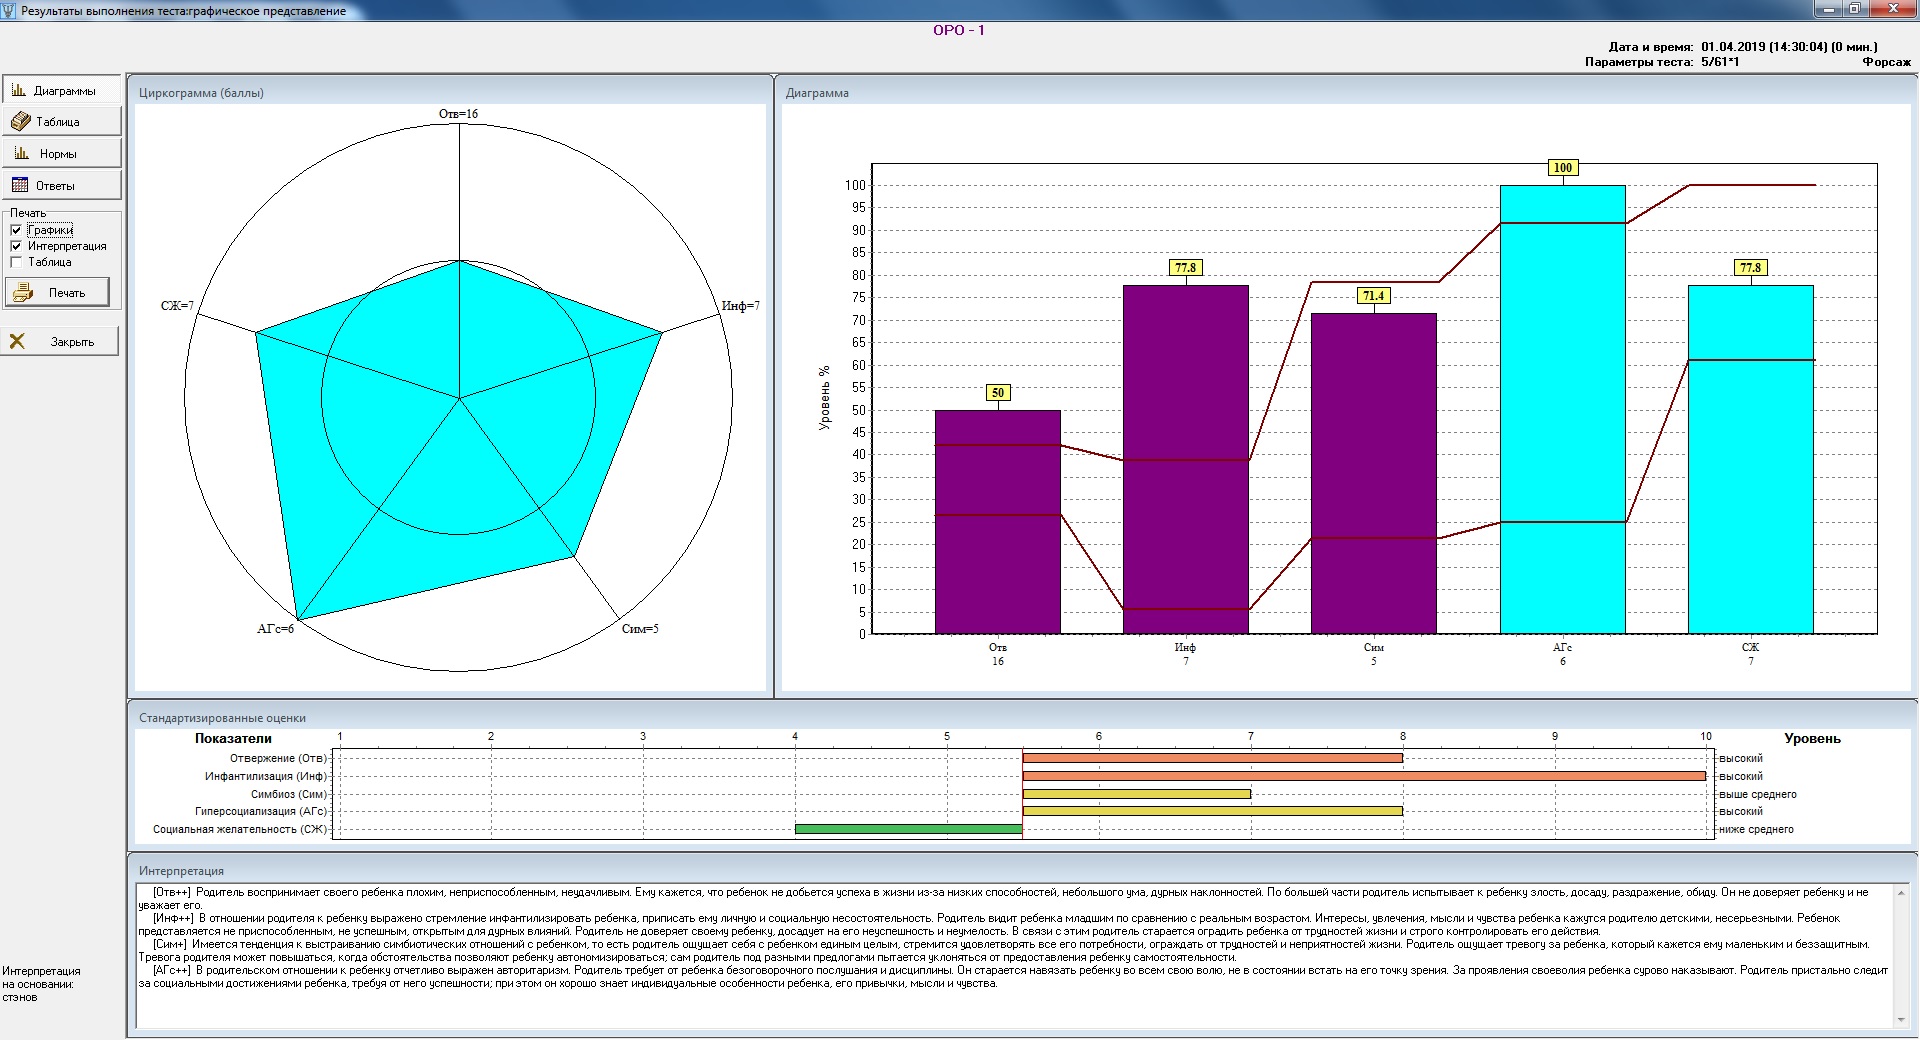The width and height of the screenshot is (1920, 1040).
Task: Select the Инфантилизация (Инф) indicator label
Action: (266, 776)
